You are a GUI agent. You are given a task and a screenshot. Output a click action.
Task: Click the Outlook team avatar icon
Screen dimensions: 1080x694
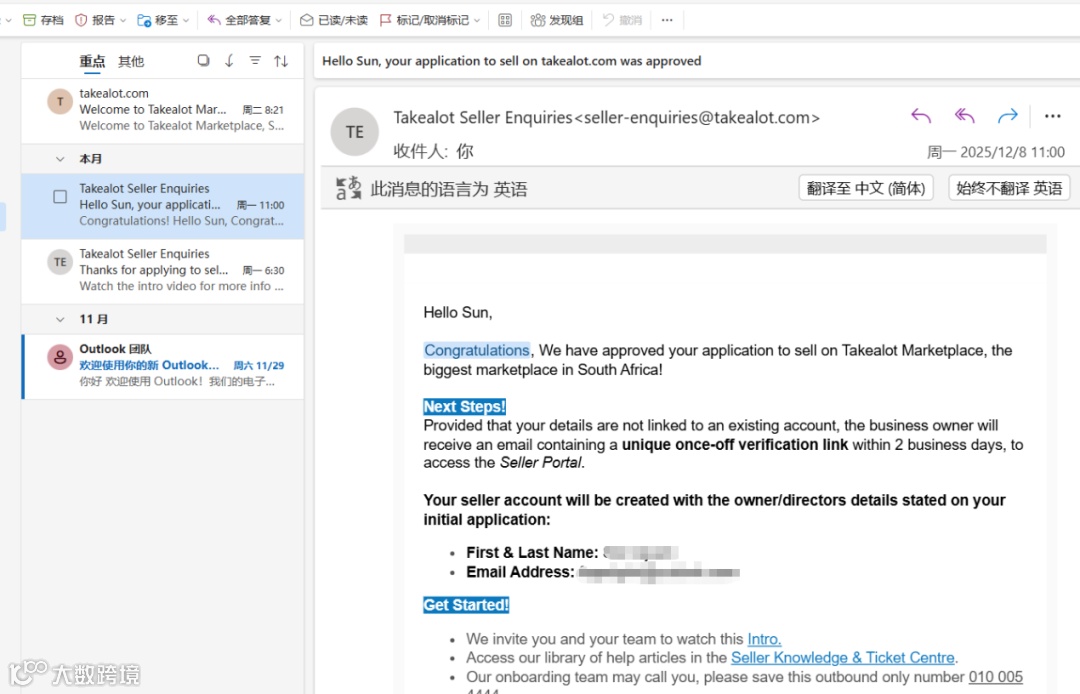coord(60,357)
